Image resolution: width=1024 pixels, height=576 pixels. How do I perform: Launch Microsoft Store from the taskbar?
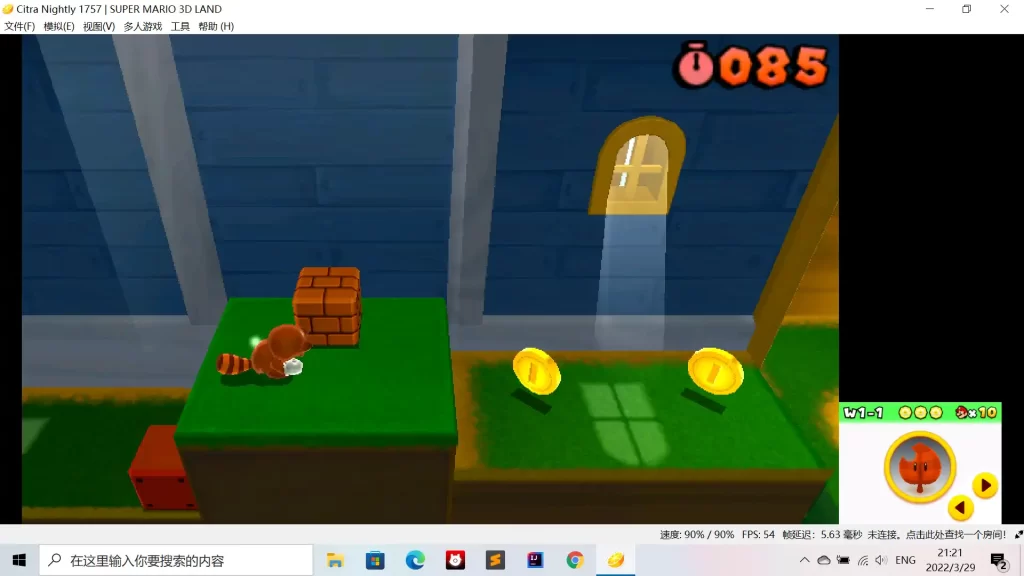point(375,560)
